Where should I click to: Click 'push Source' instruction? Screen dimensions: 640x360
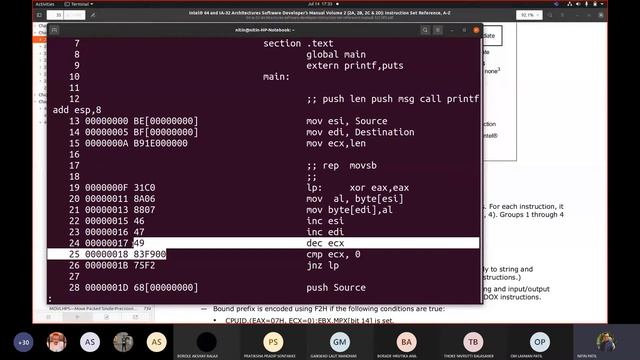pyautogui.click(x=336, y=287)
